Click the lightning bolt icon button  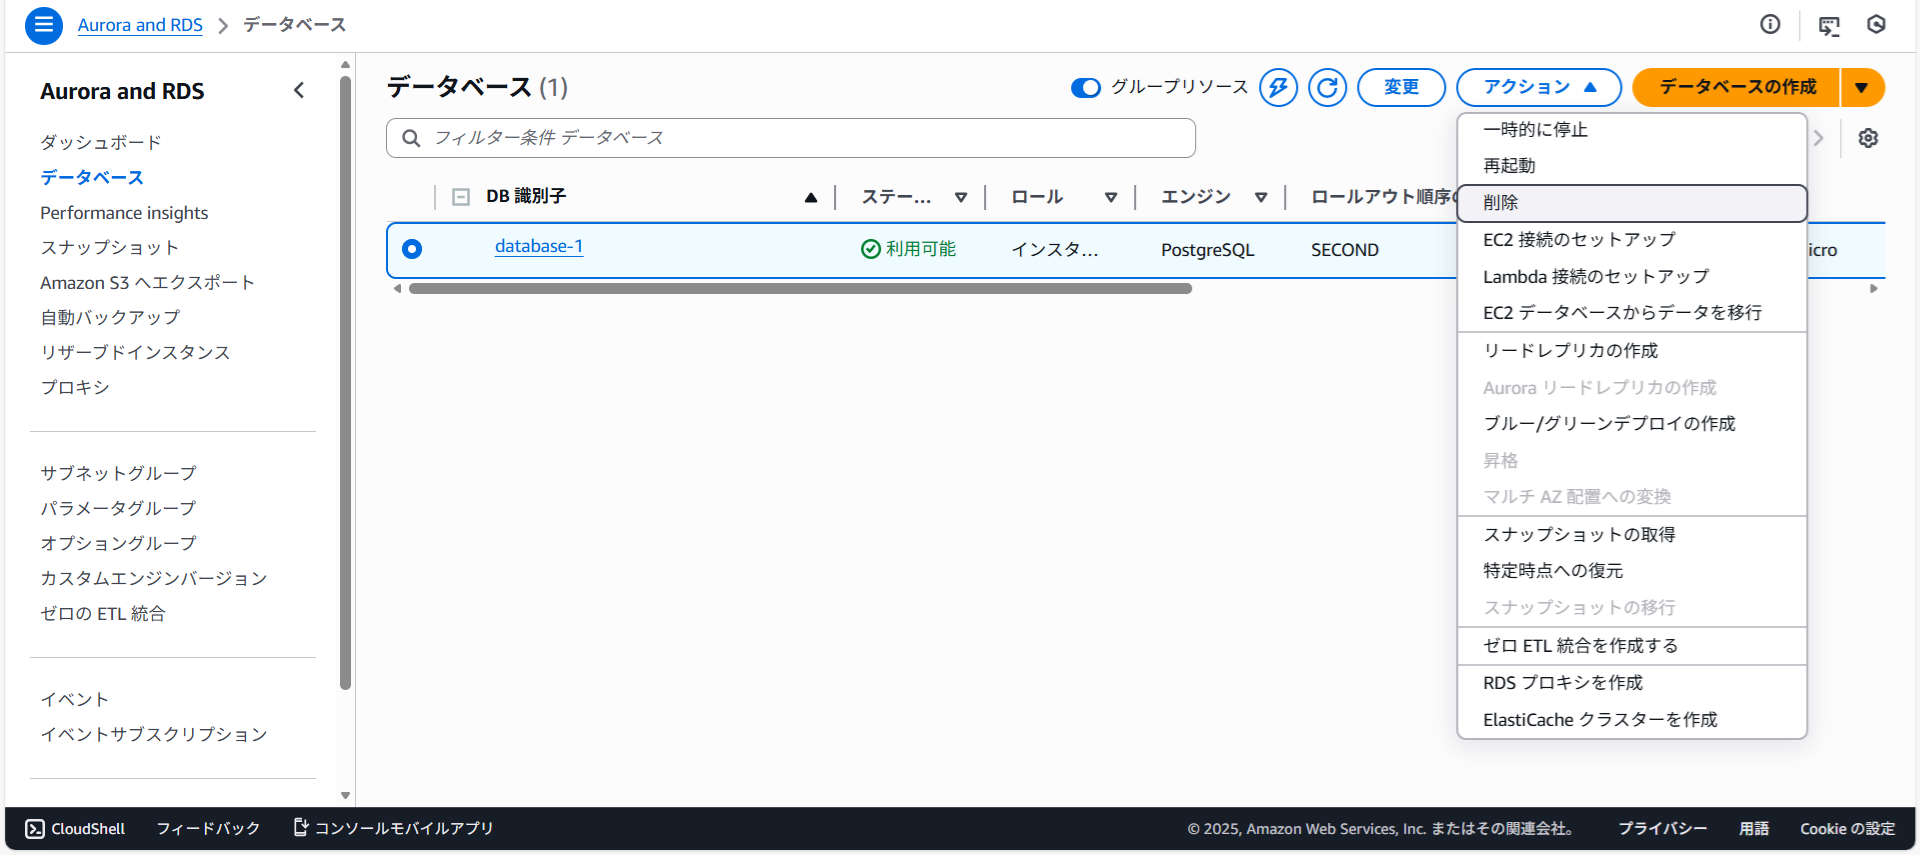pyautogui.click(x=1278, y=88)
